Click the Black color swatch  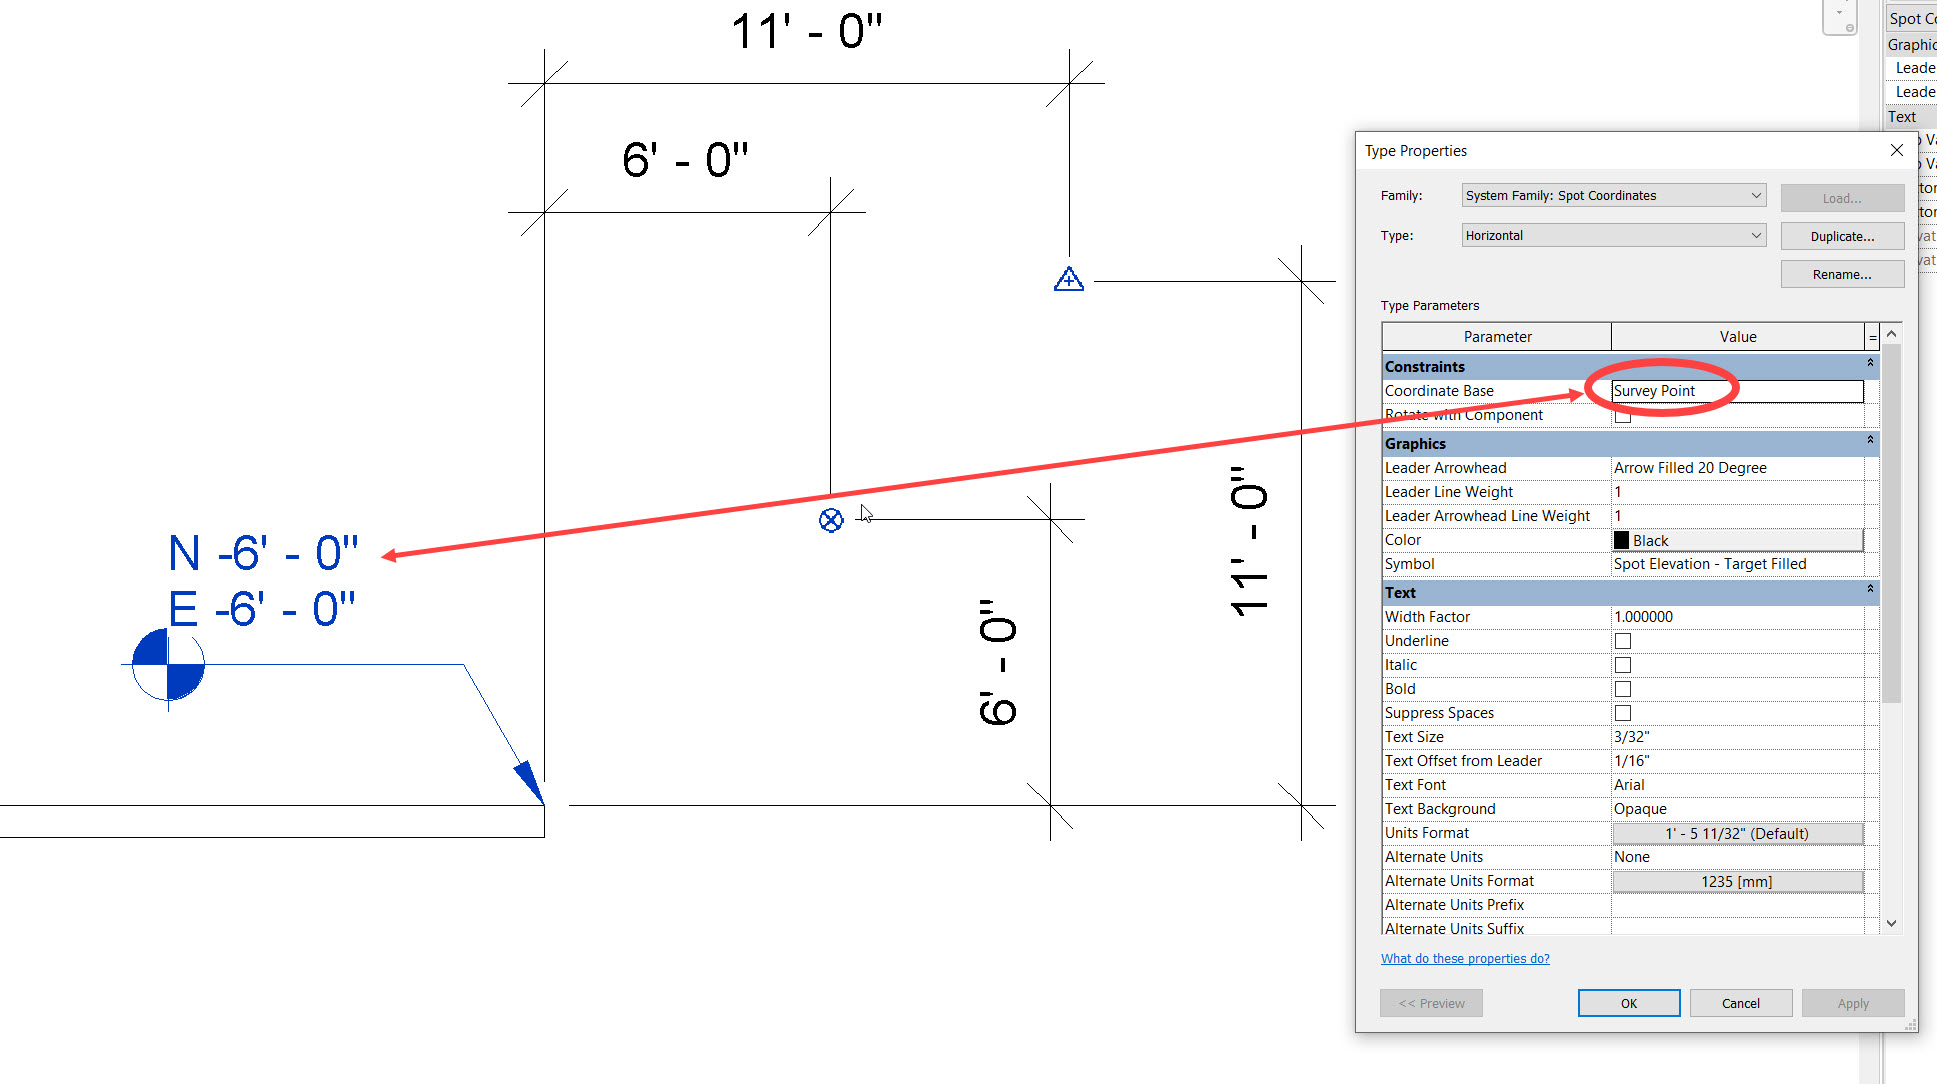(x=1622, y=539)
